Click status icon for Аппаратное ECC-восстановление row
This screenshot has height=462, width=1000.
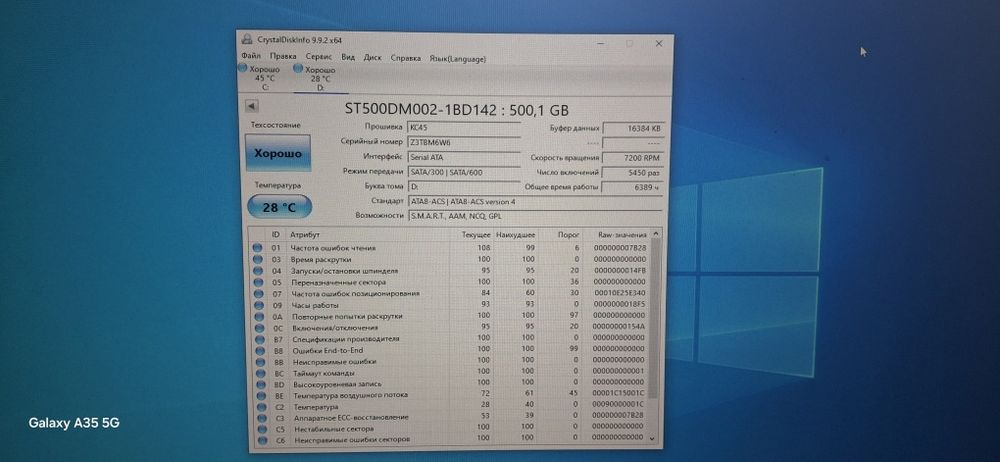[260, 418]
